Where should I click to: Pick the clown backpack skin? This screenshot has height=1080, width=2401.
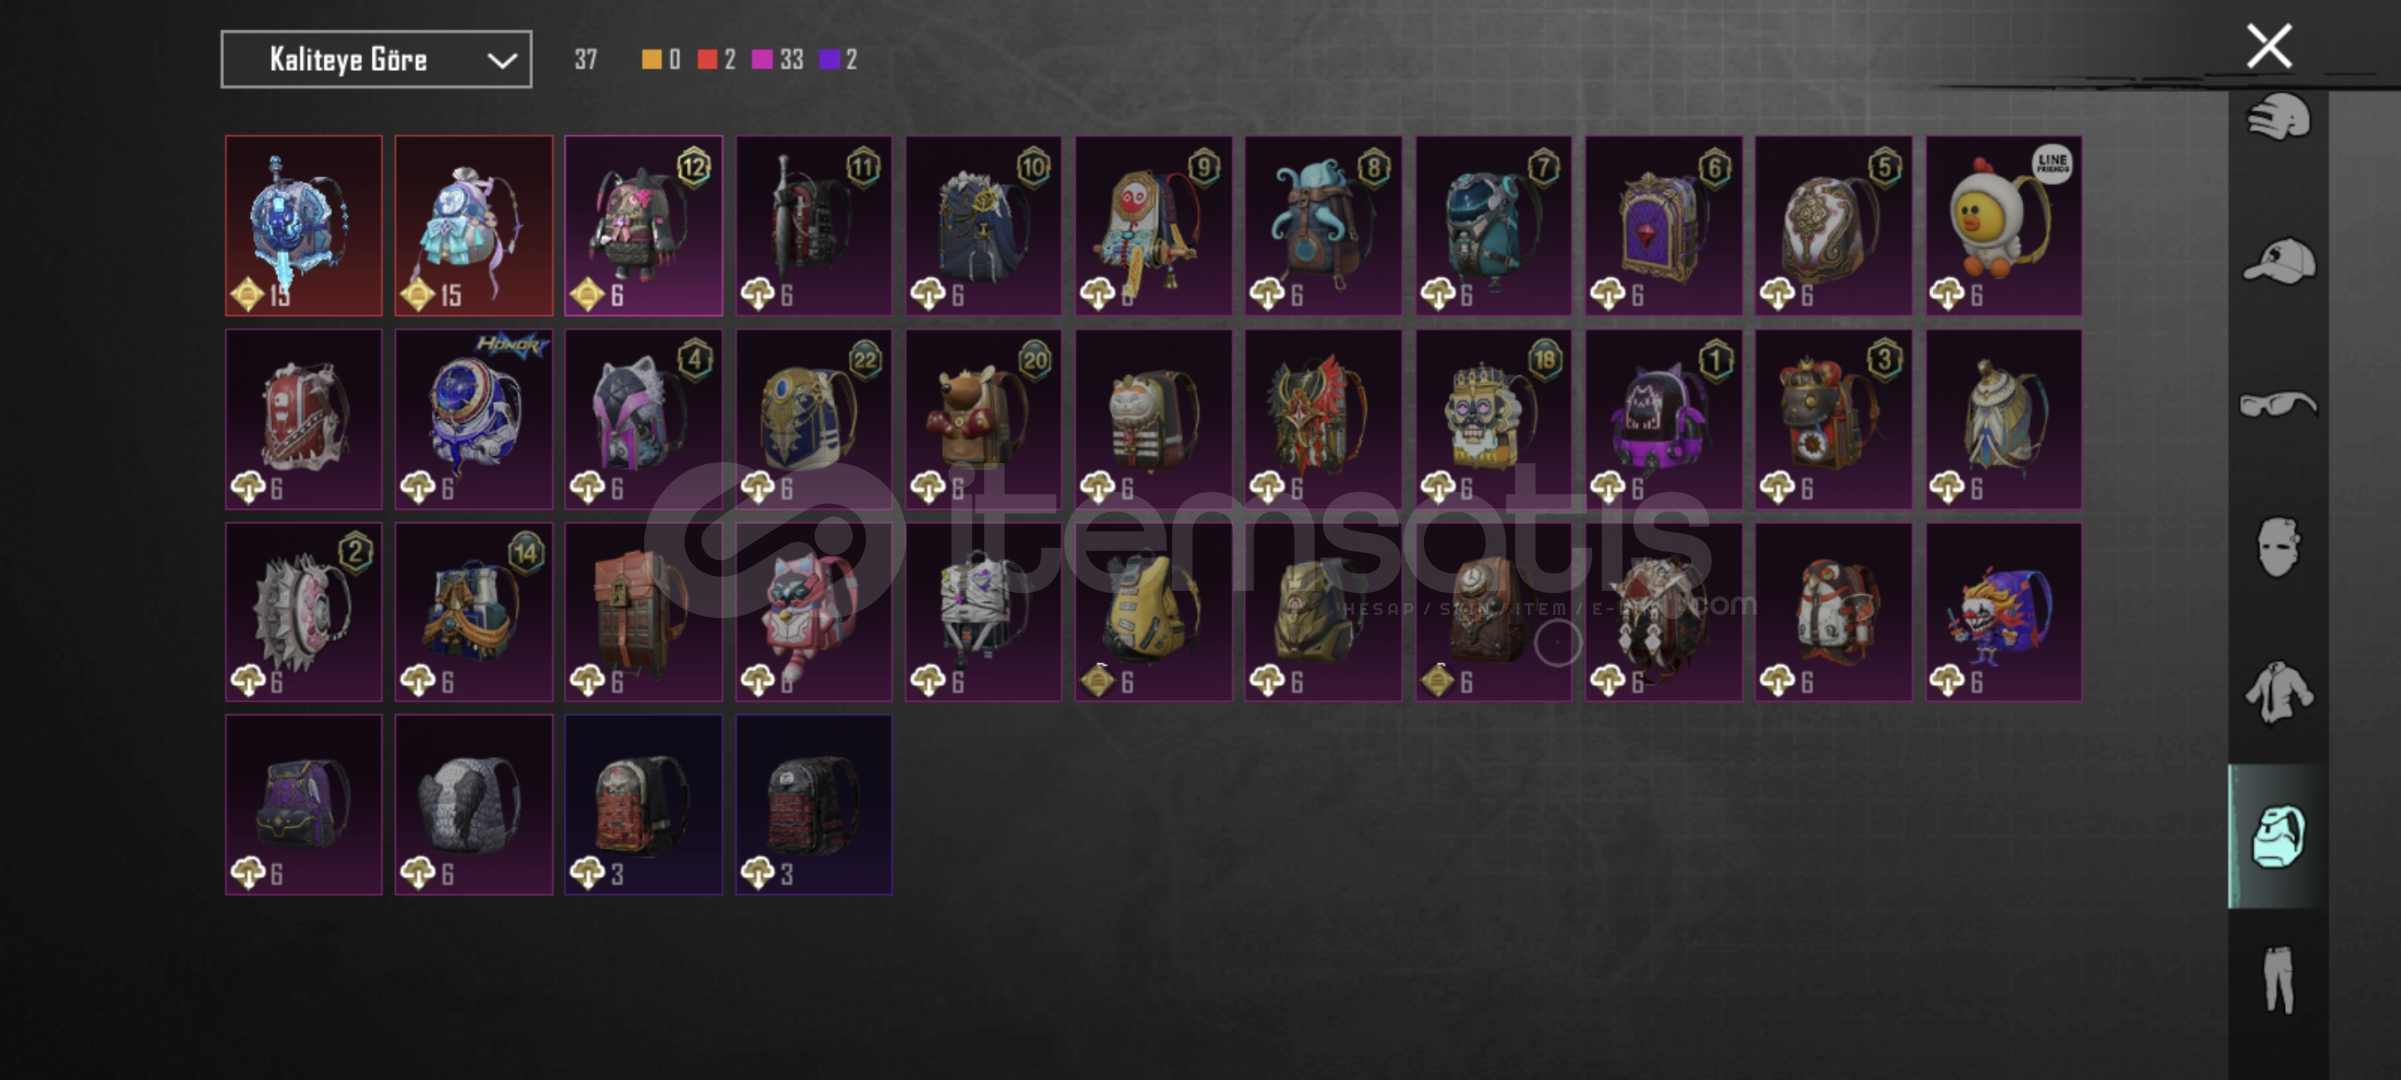pos(2004,612)
